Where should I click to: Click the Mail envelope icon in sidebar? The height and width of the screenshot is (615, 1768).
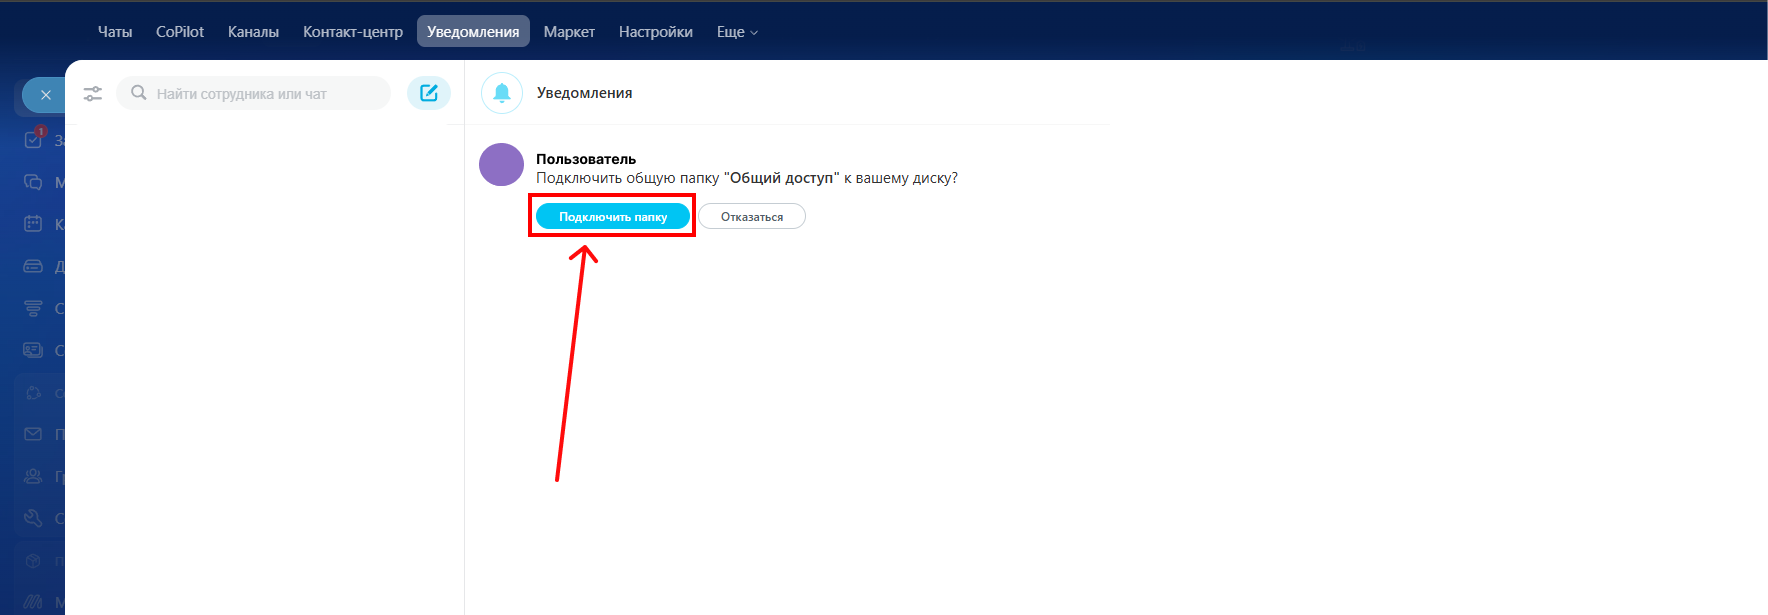click(x=33, y=434)
